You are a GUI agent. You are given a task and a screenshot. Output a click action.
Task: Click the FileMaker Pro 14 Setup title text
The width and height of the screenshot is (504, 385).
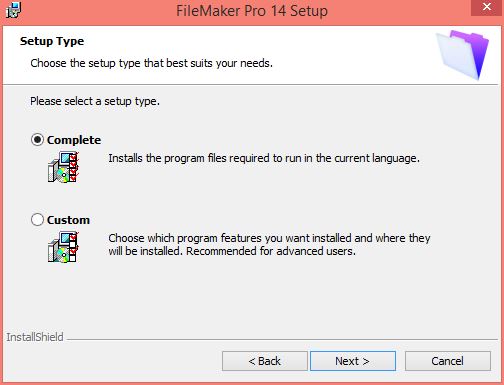(x=252, y=11)
